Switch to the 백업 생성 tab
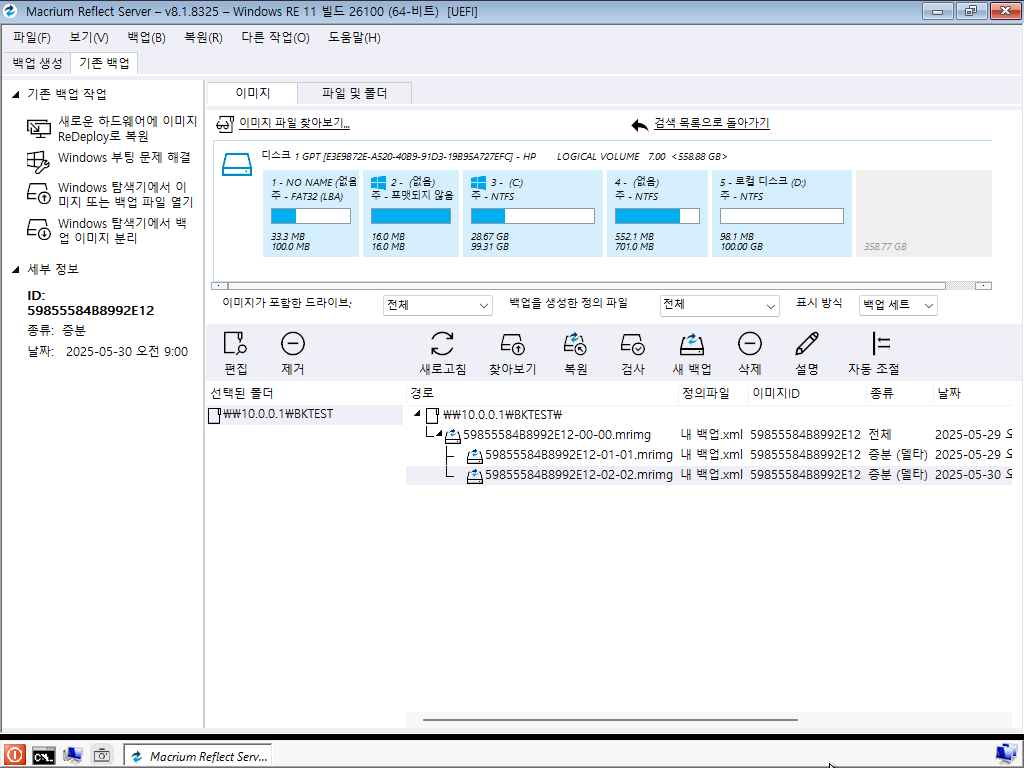This screenshot has width=1024, height=768. tap(37, 63)
